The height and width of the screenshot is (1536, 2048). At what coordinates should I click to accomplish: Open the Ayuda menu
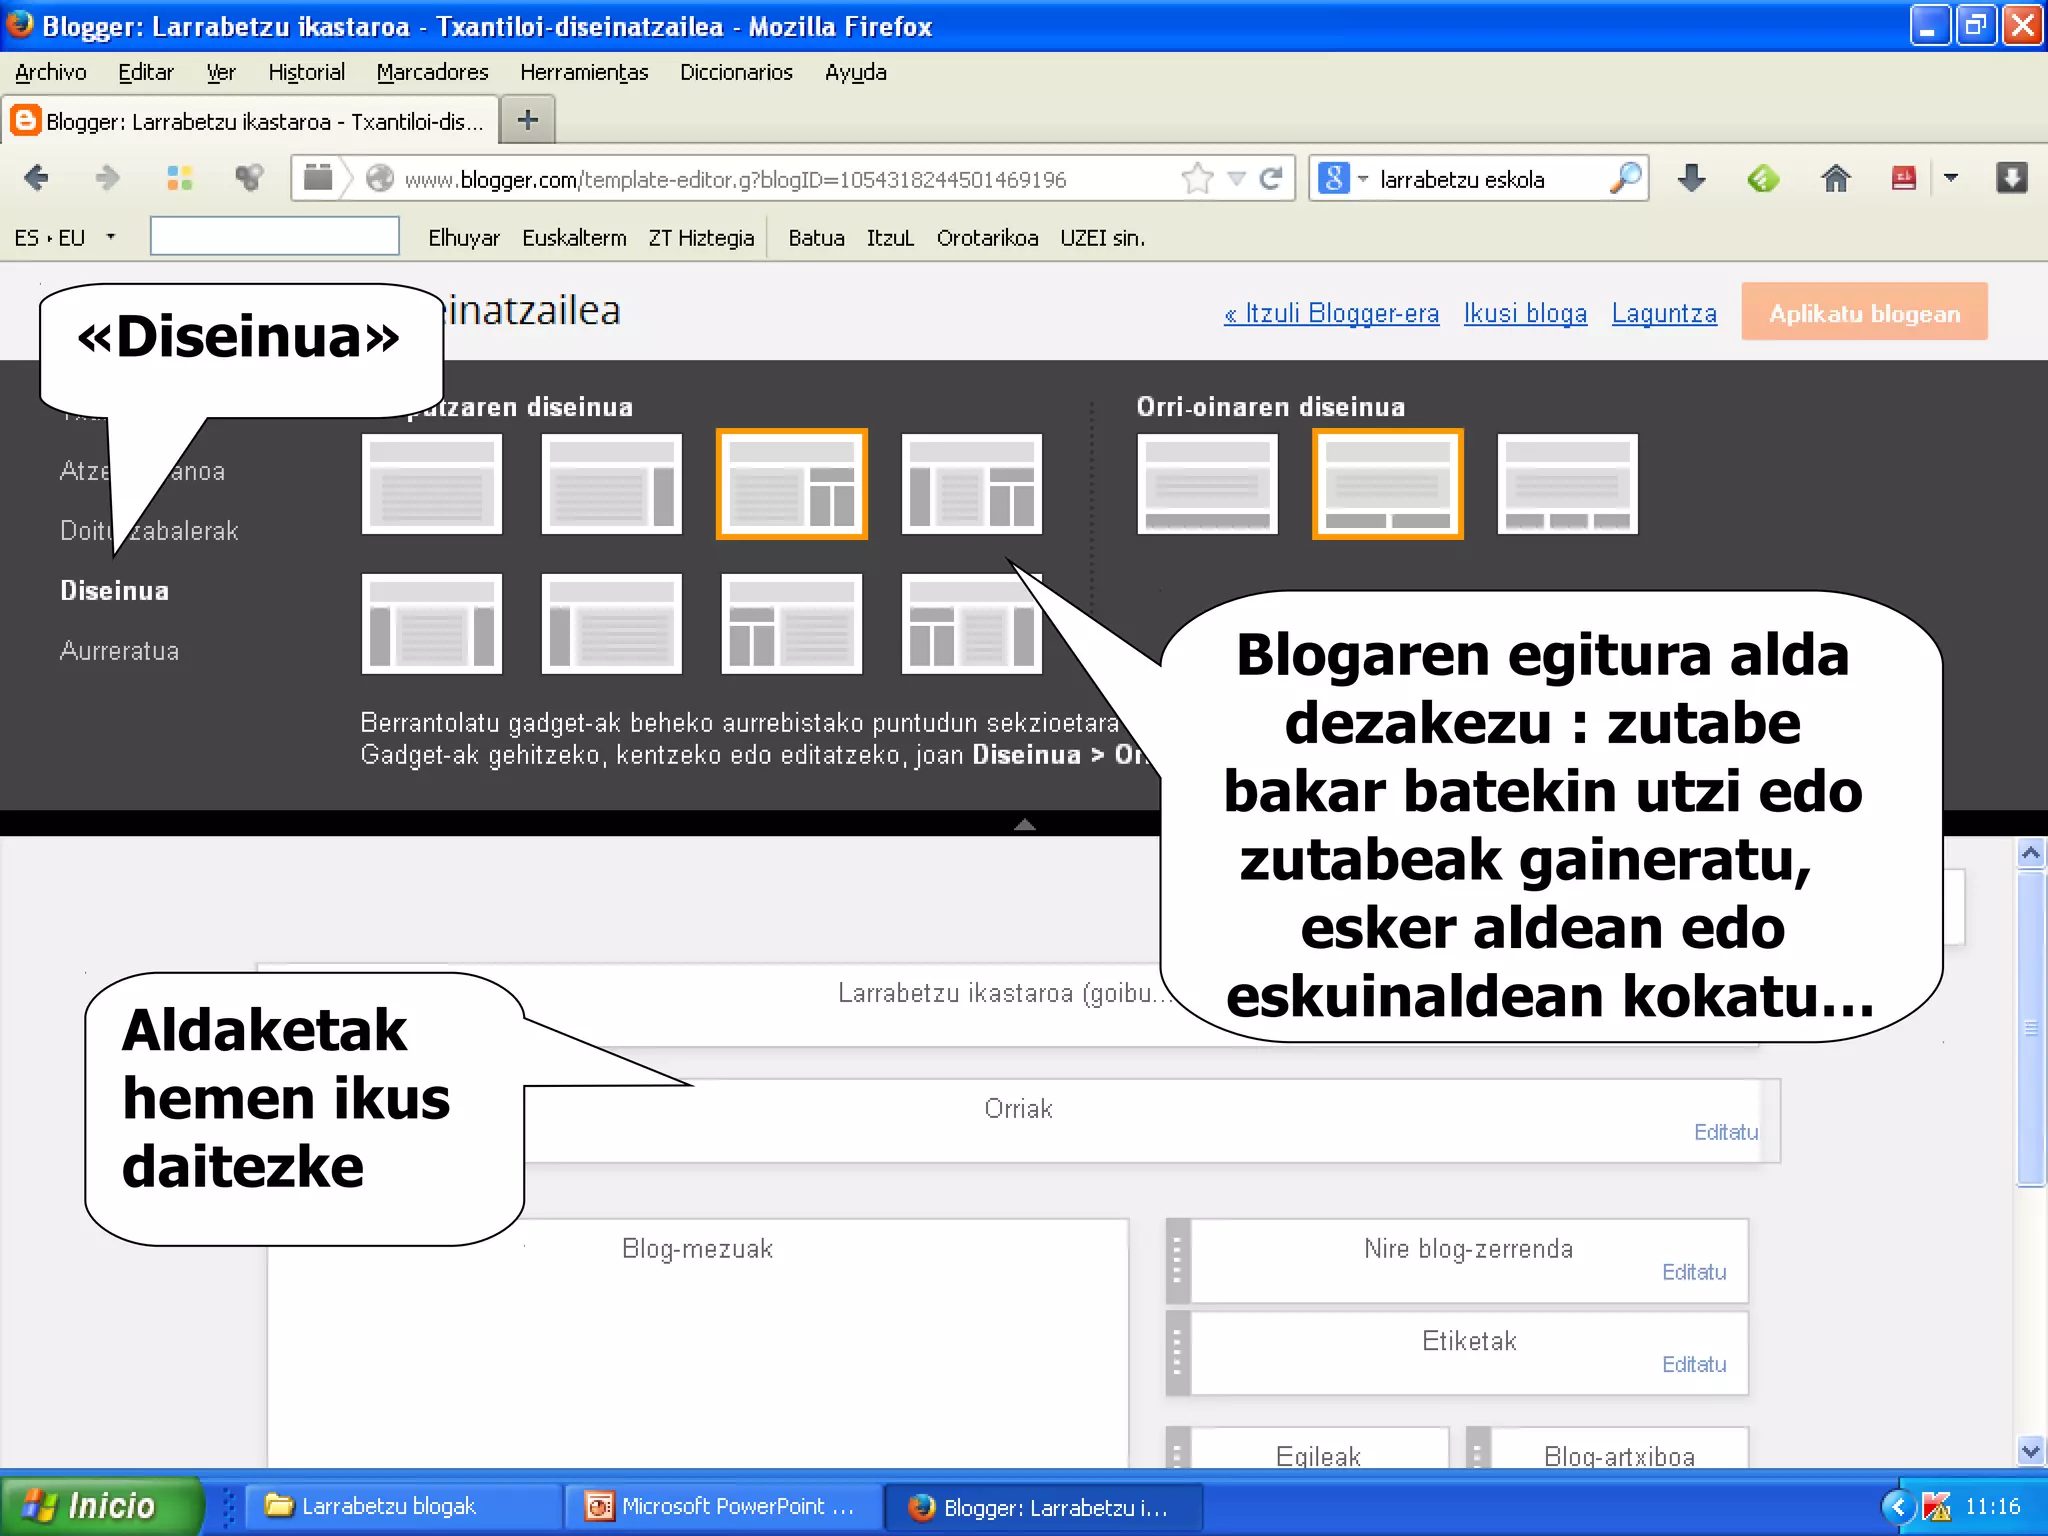856,72
